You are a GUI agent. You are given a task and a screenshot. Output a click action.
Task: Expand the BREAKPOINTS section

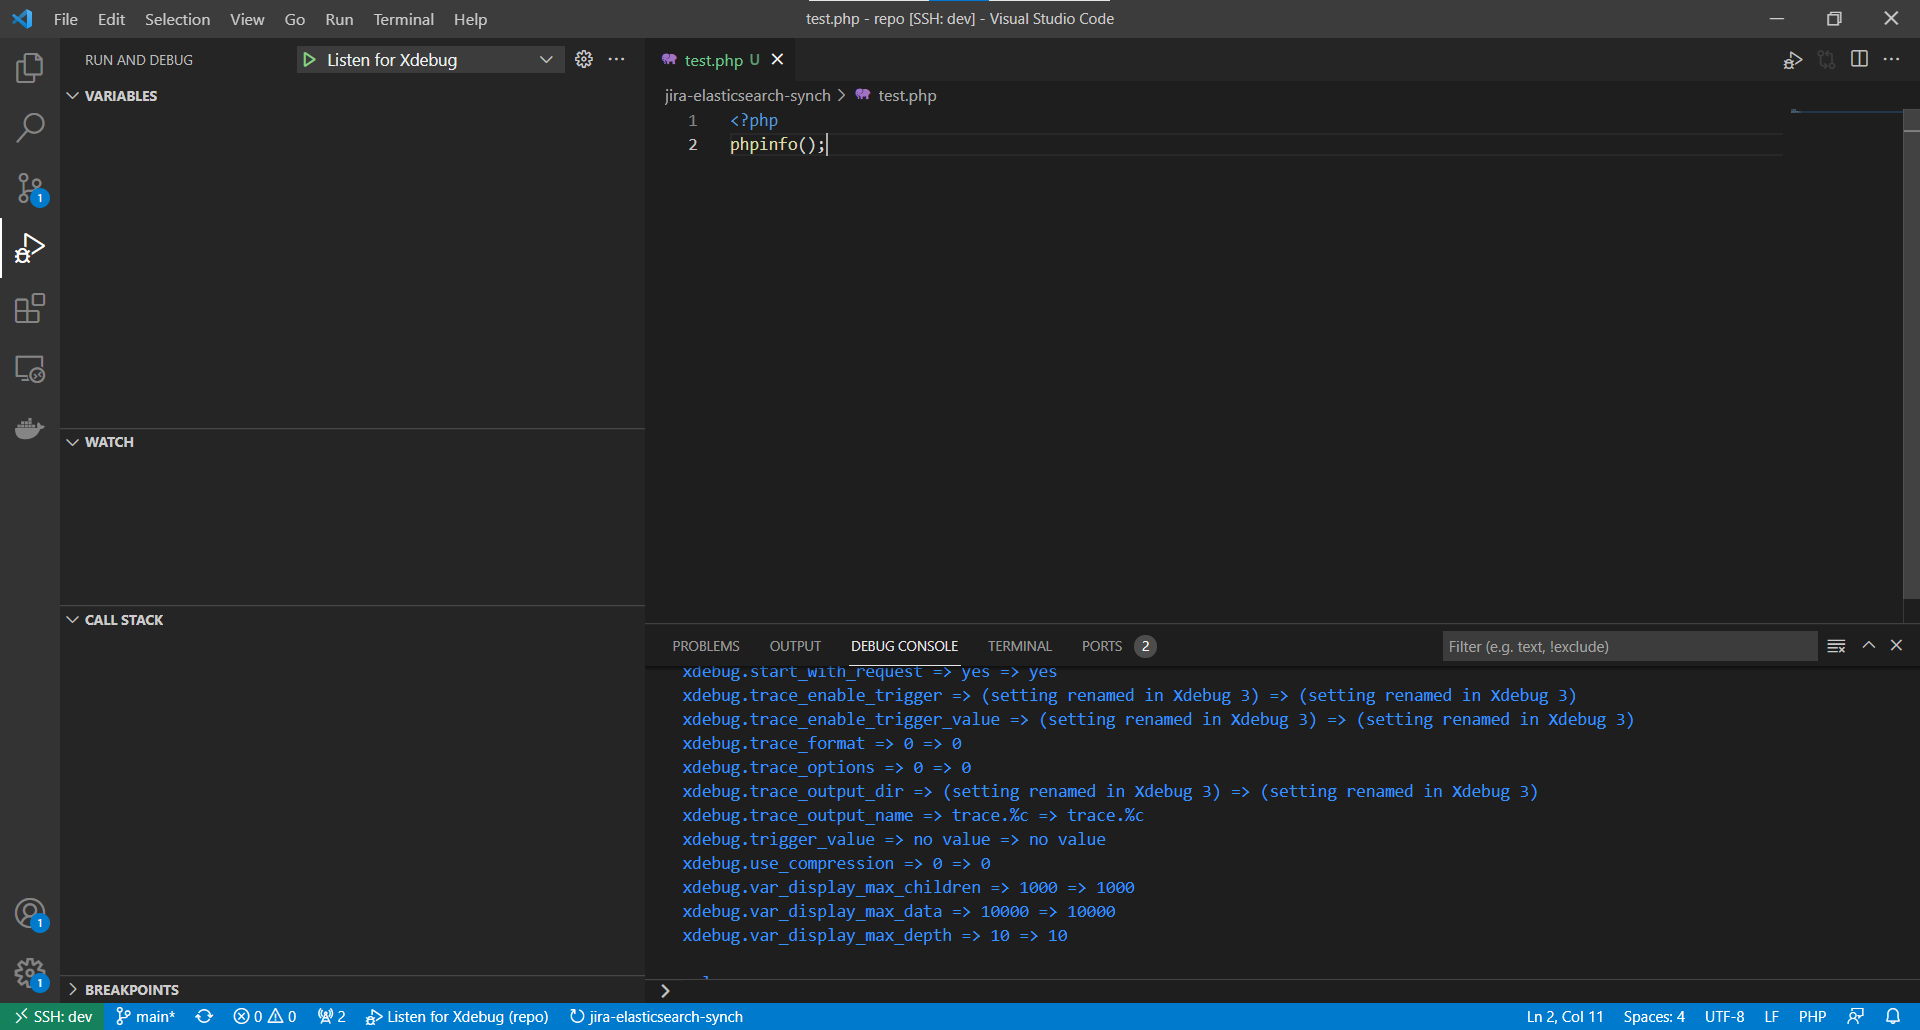coord(352,990)
